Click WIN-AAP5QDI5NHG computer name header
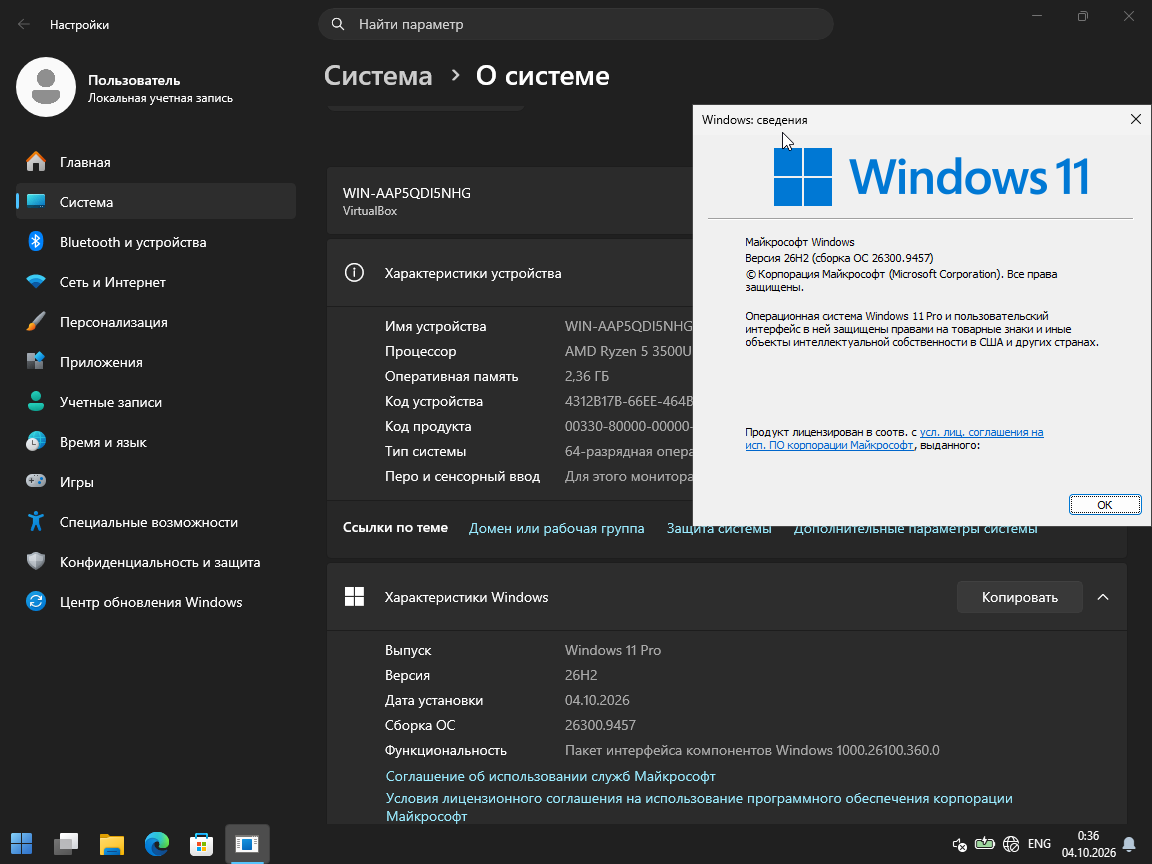The height and width of the screenshot is (864, 1152). (x=406, y=193)
